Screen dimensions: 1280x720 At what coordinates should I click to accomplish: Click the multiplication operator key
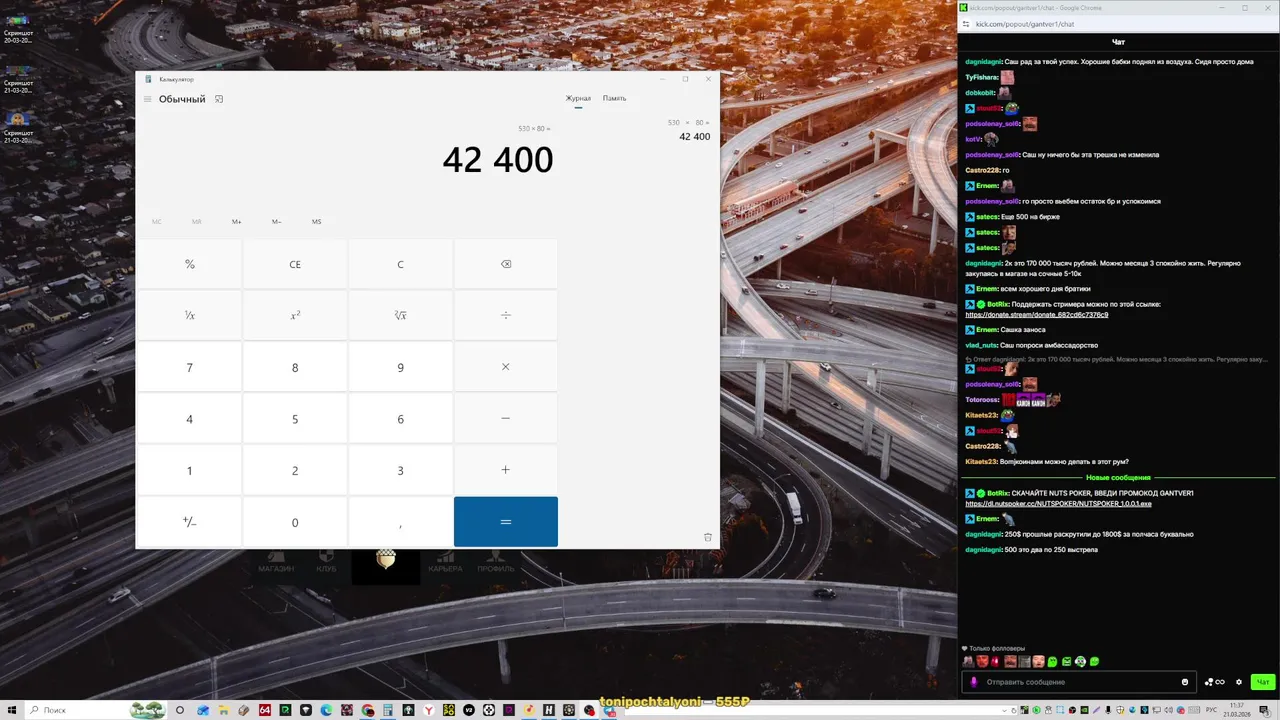click(506, 367)
